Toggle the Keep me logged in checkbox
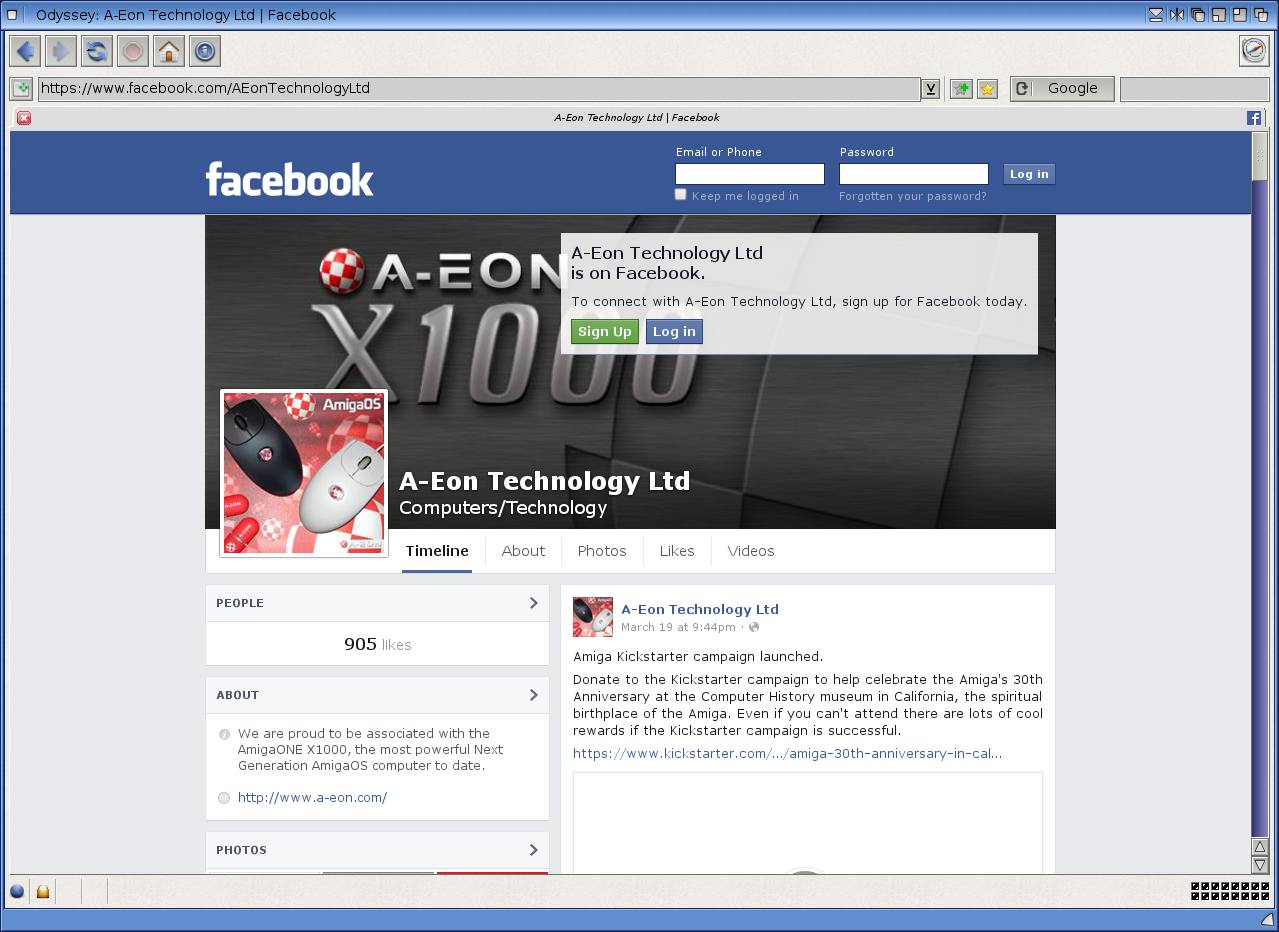The height and width of the screenshot is (932, 1279). tap(681, 195)
